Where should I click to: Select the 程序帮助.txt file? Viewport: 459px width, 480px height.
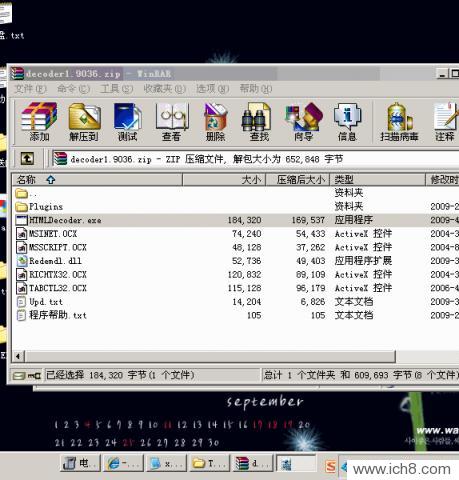pyautogui.click(x=235, y=315)
